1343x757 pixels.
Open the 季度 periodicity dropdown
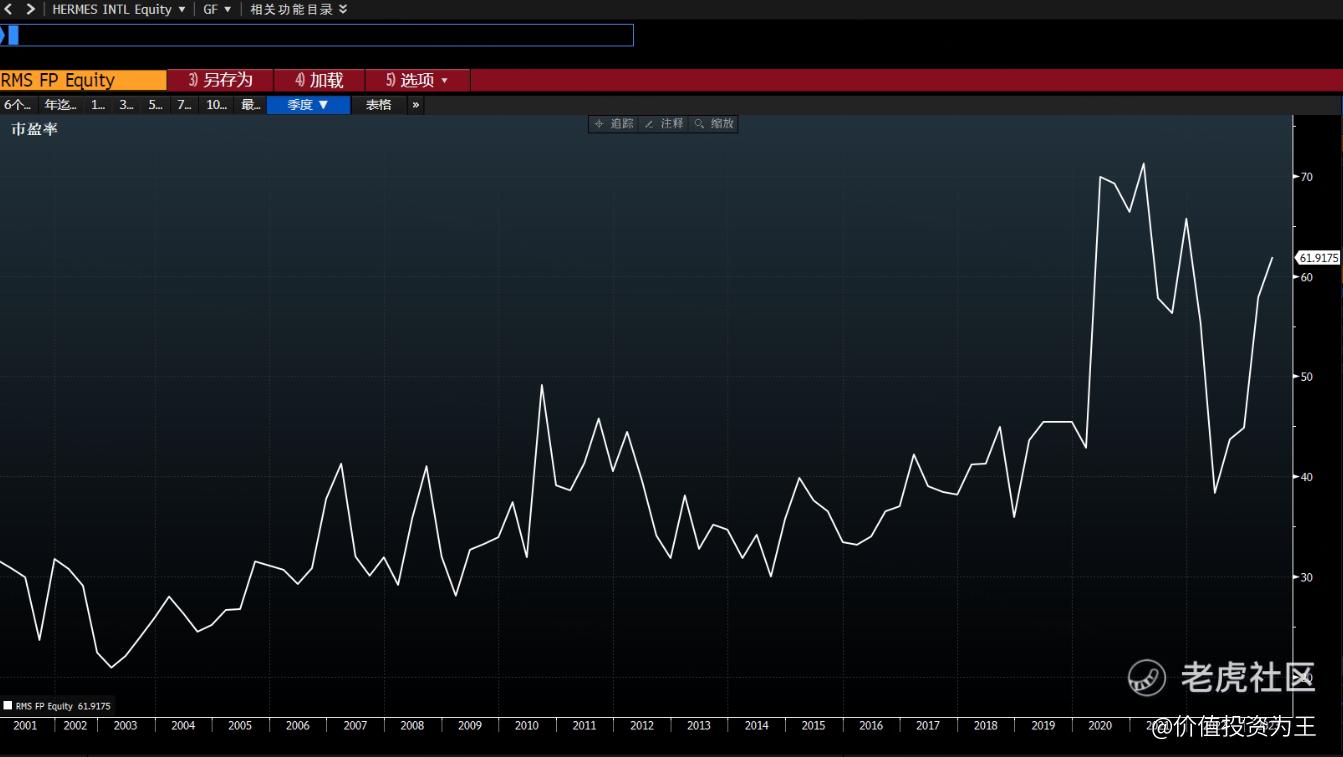(x=308, y=105)
